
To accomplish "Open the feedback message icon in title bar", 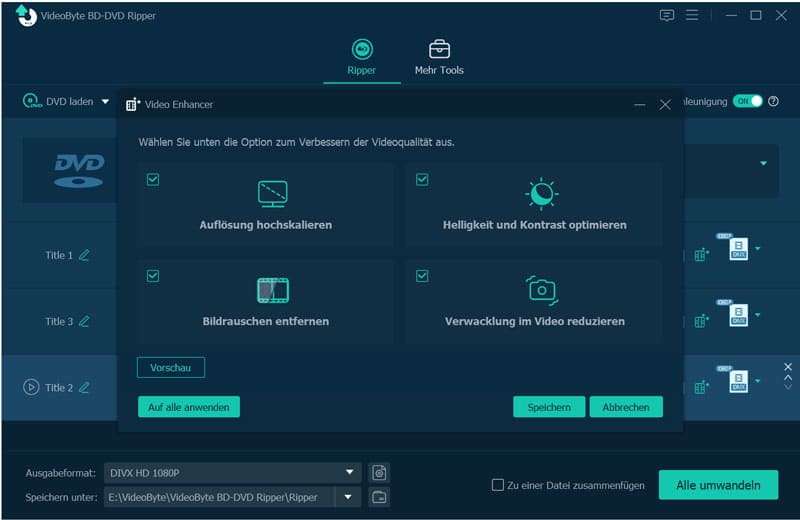I will [x=666, y=15].
